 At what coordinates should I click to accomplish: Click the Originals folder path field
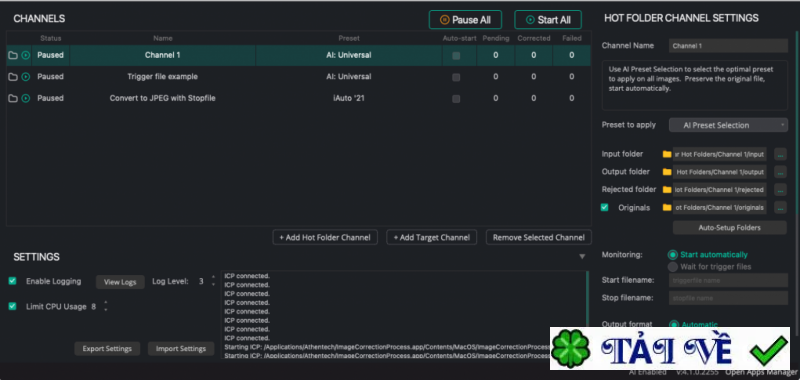point(719,208)
